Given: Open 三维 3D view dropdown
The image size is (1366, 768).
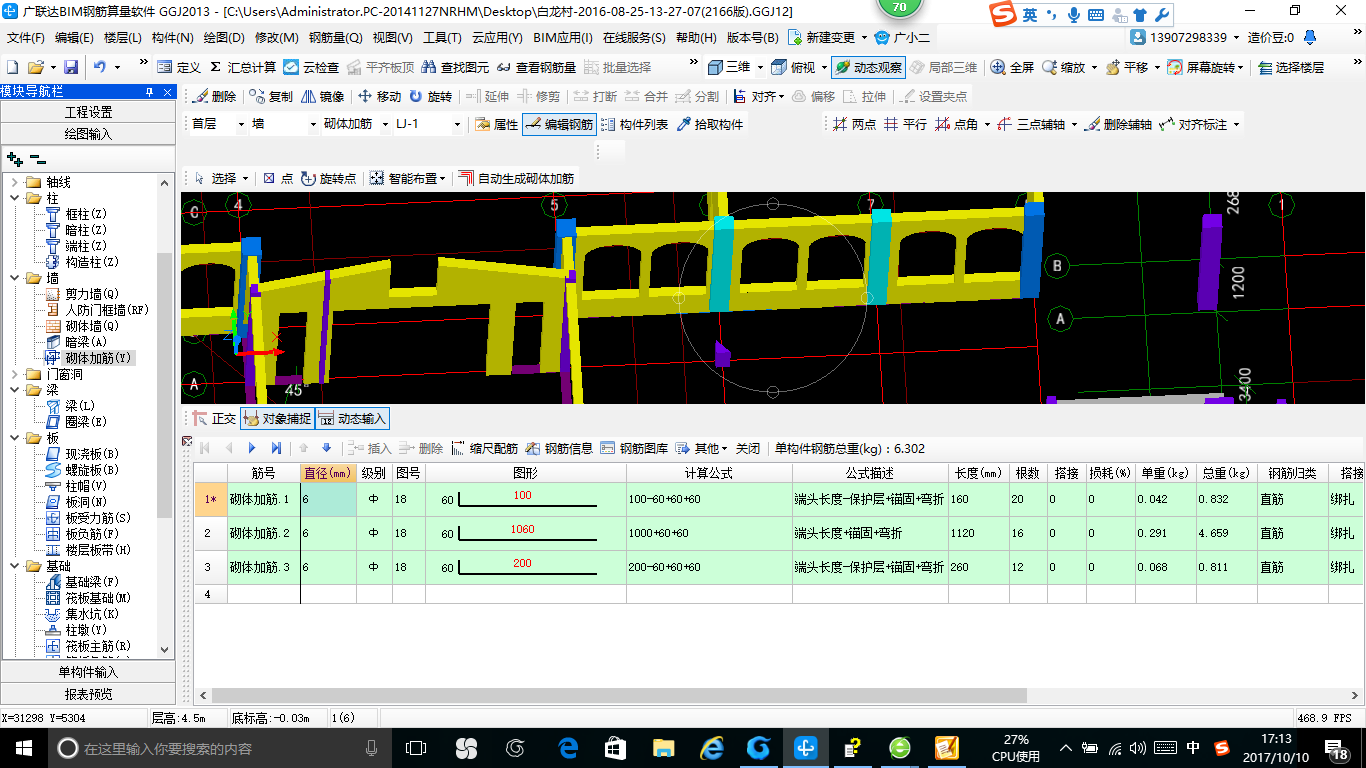Looking at the screenshot, I should (x=735, y=67).
